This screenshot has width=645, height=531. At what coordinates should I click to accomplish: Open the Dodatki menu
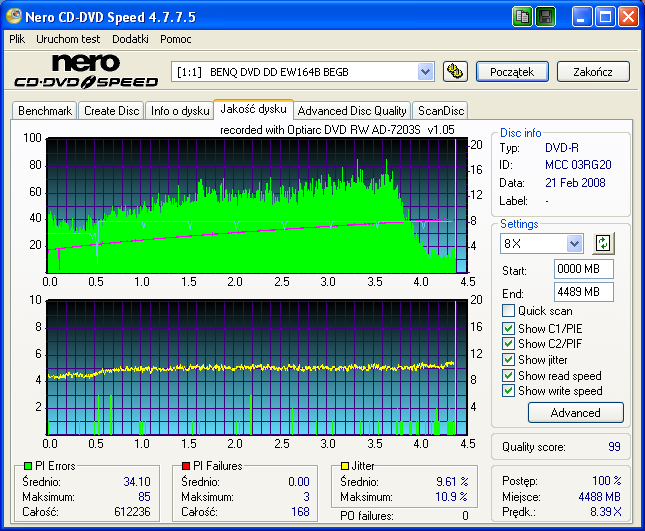(x=130, y=39)
